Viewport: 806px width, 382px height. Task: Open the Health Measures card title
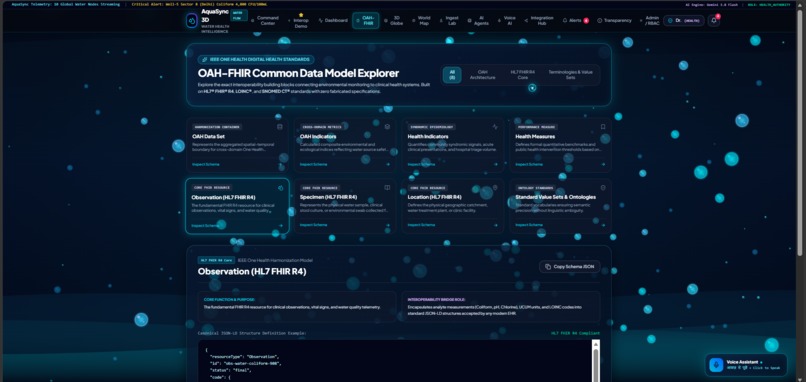point(535,137)
